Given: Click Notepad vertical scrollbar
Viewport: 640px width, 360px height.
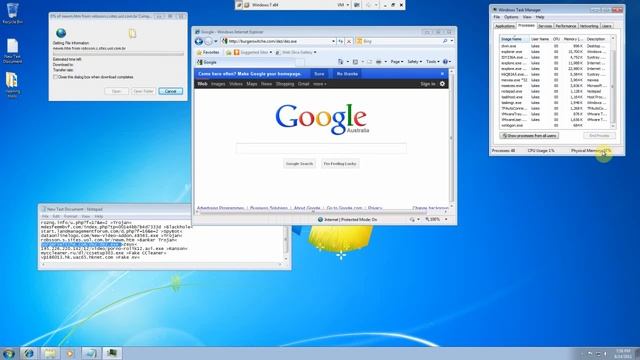Looking at the screenshot, I should [286, 241].
